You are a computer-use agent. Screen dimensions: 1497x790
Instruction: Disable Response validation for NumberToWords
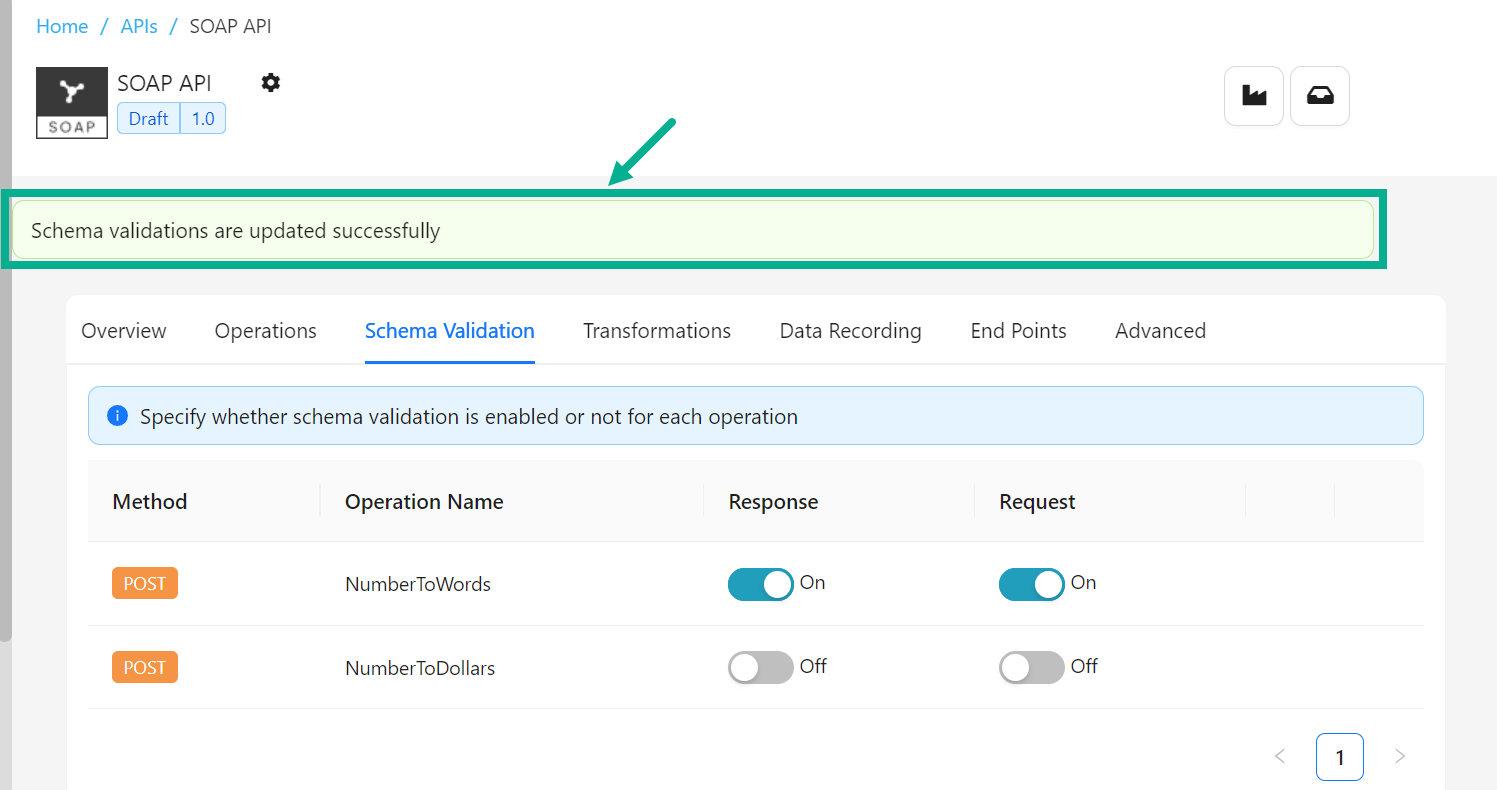tap(760, 584)
